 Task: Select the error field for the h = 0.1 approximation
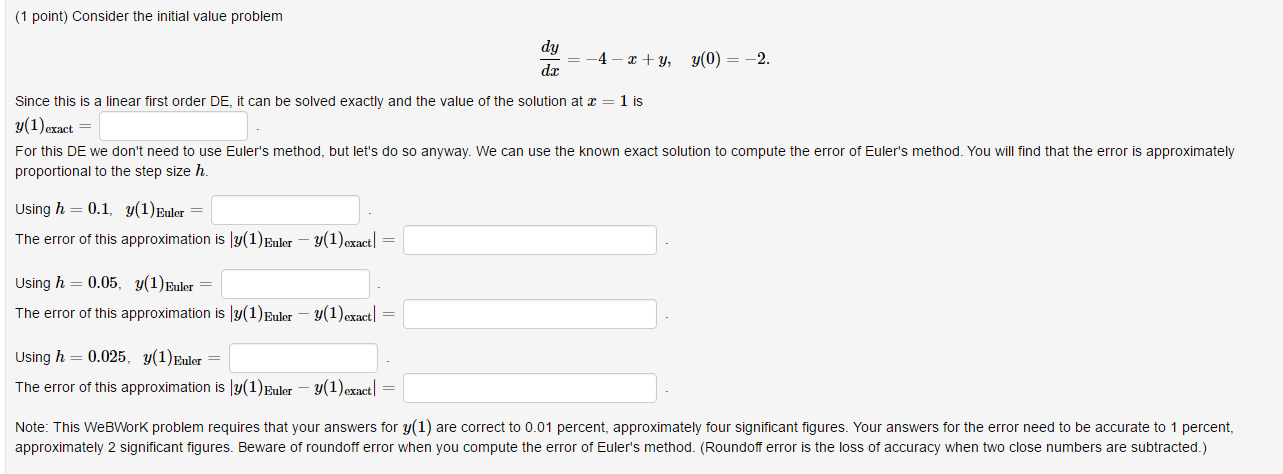coord(531,240)
